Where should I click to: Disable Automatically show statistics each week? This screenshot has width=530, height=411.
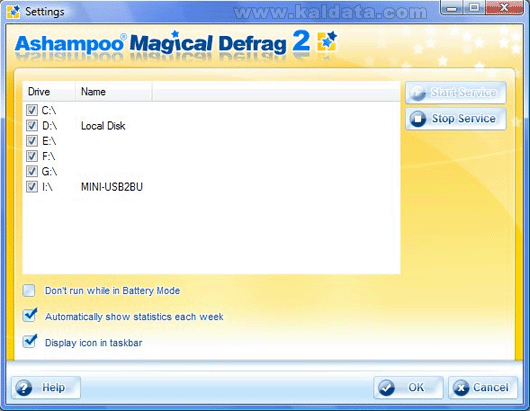30,315
